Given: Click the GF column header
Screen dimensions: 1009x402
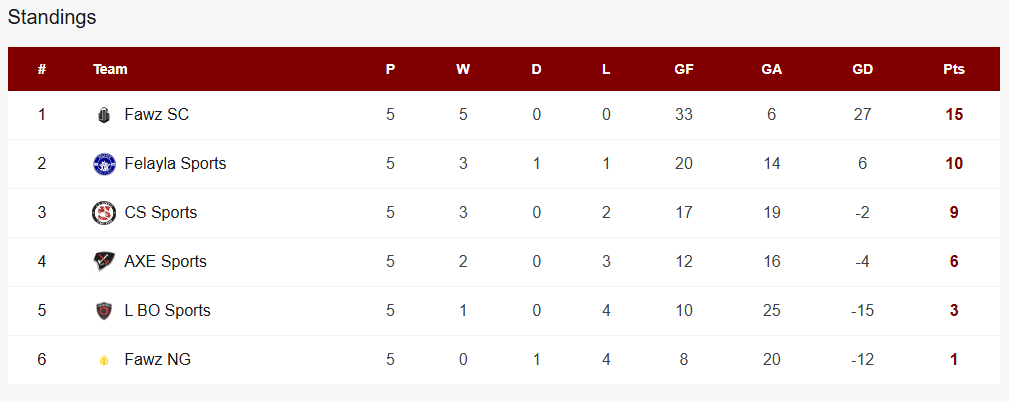Looking at the screenshot, I should [x=684, y=70].
